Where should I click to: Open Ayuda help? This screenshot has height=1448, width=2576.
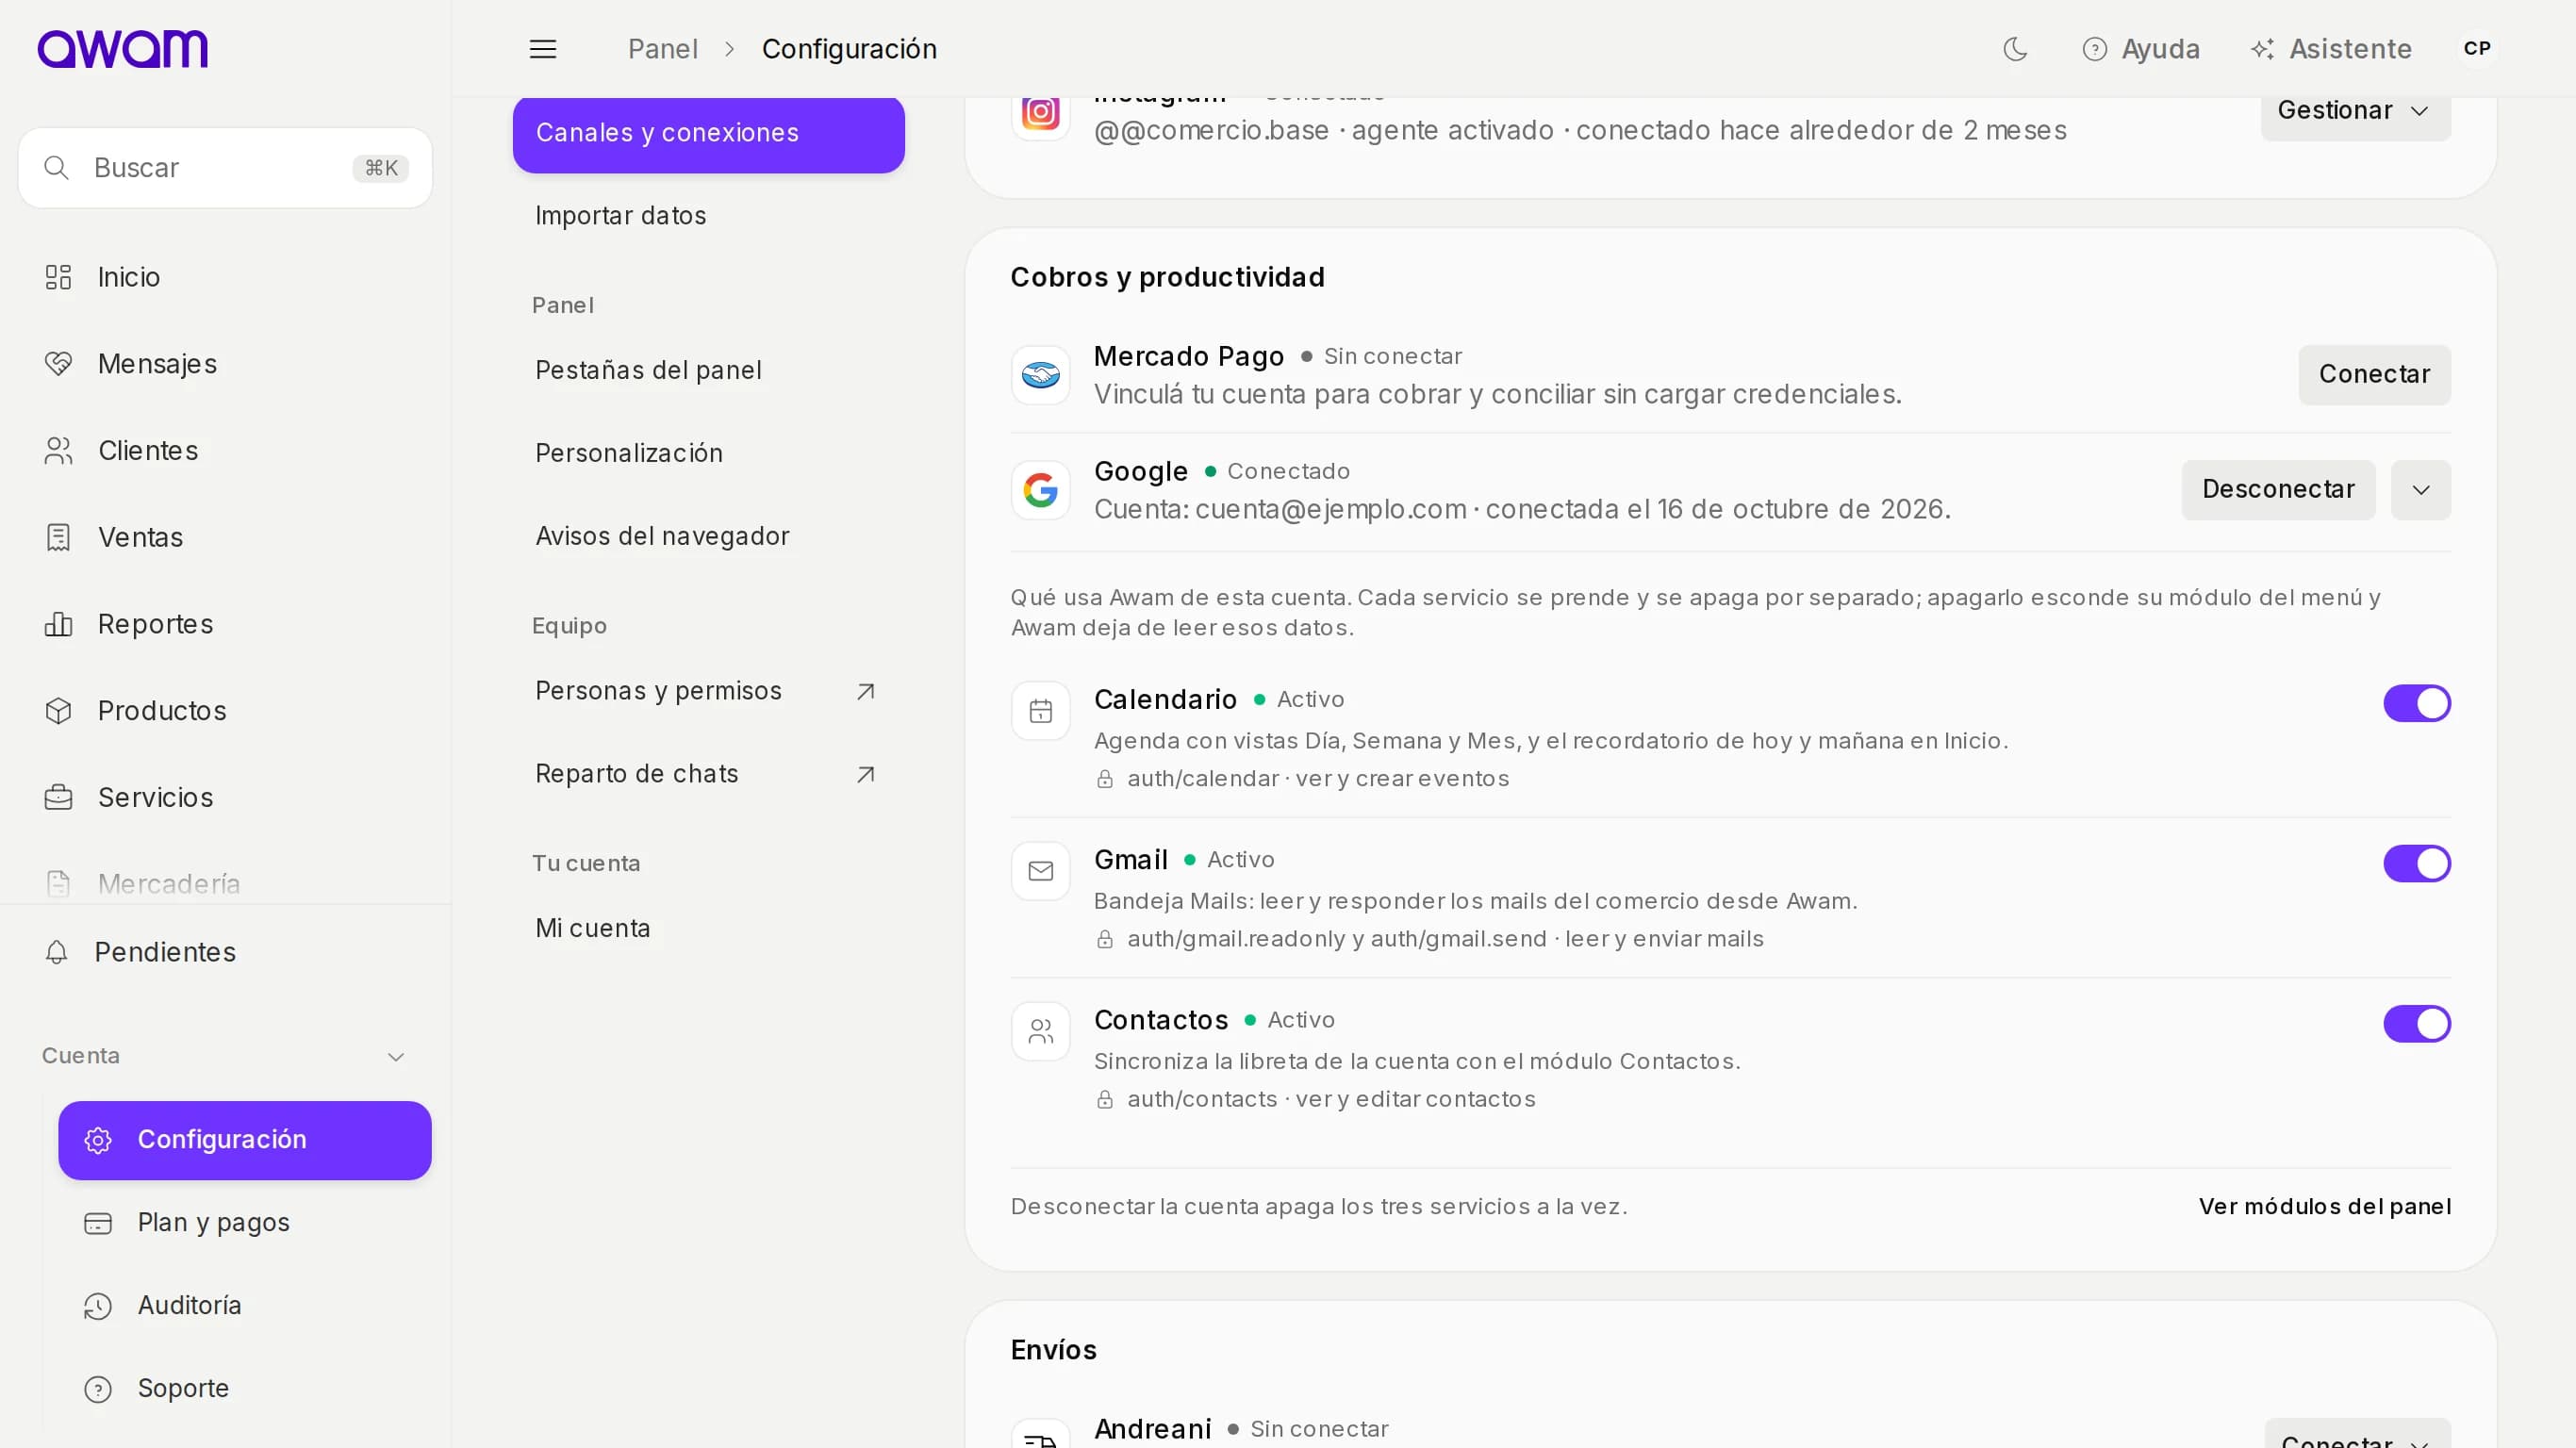2140,49
